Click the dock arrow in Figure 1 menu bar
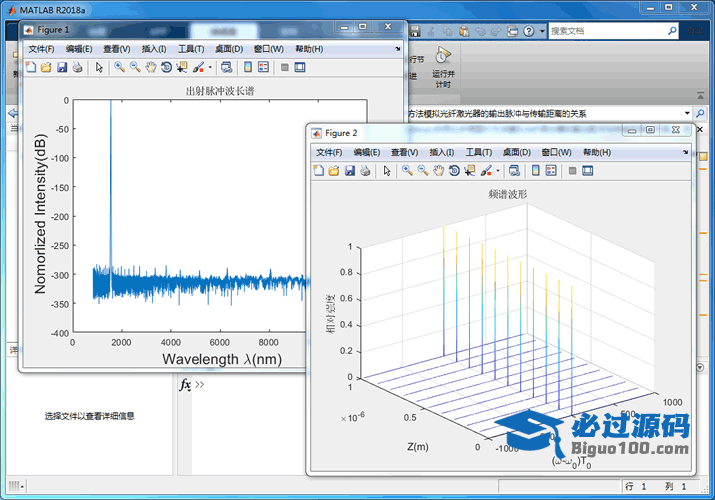Image resolution: width=715 pixels, height=500 pixels. click(x=398, y=49)
